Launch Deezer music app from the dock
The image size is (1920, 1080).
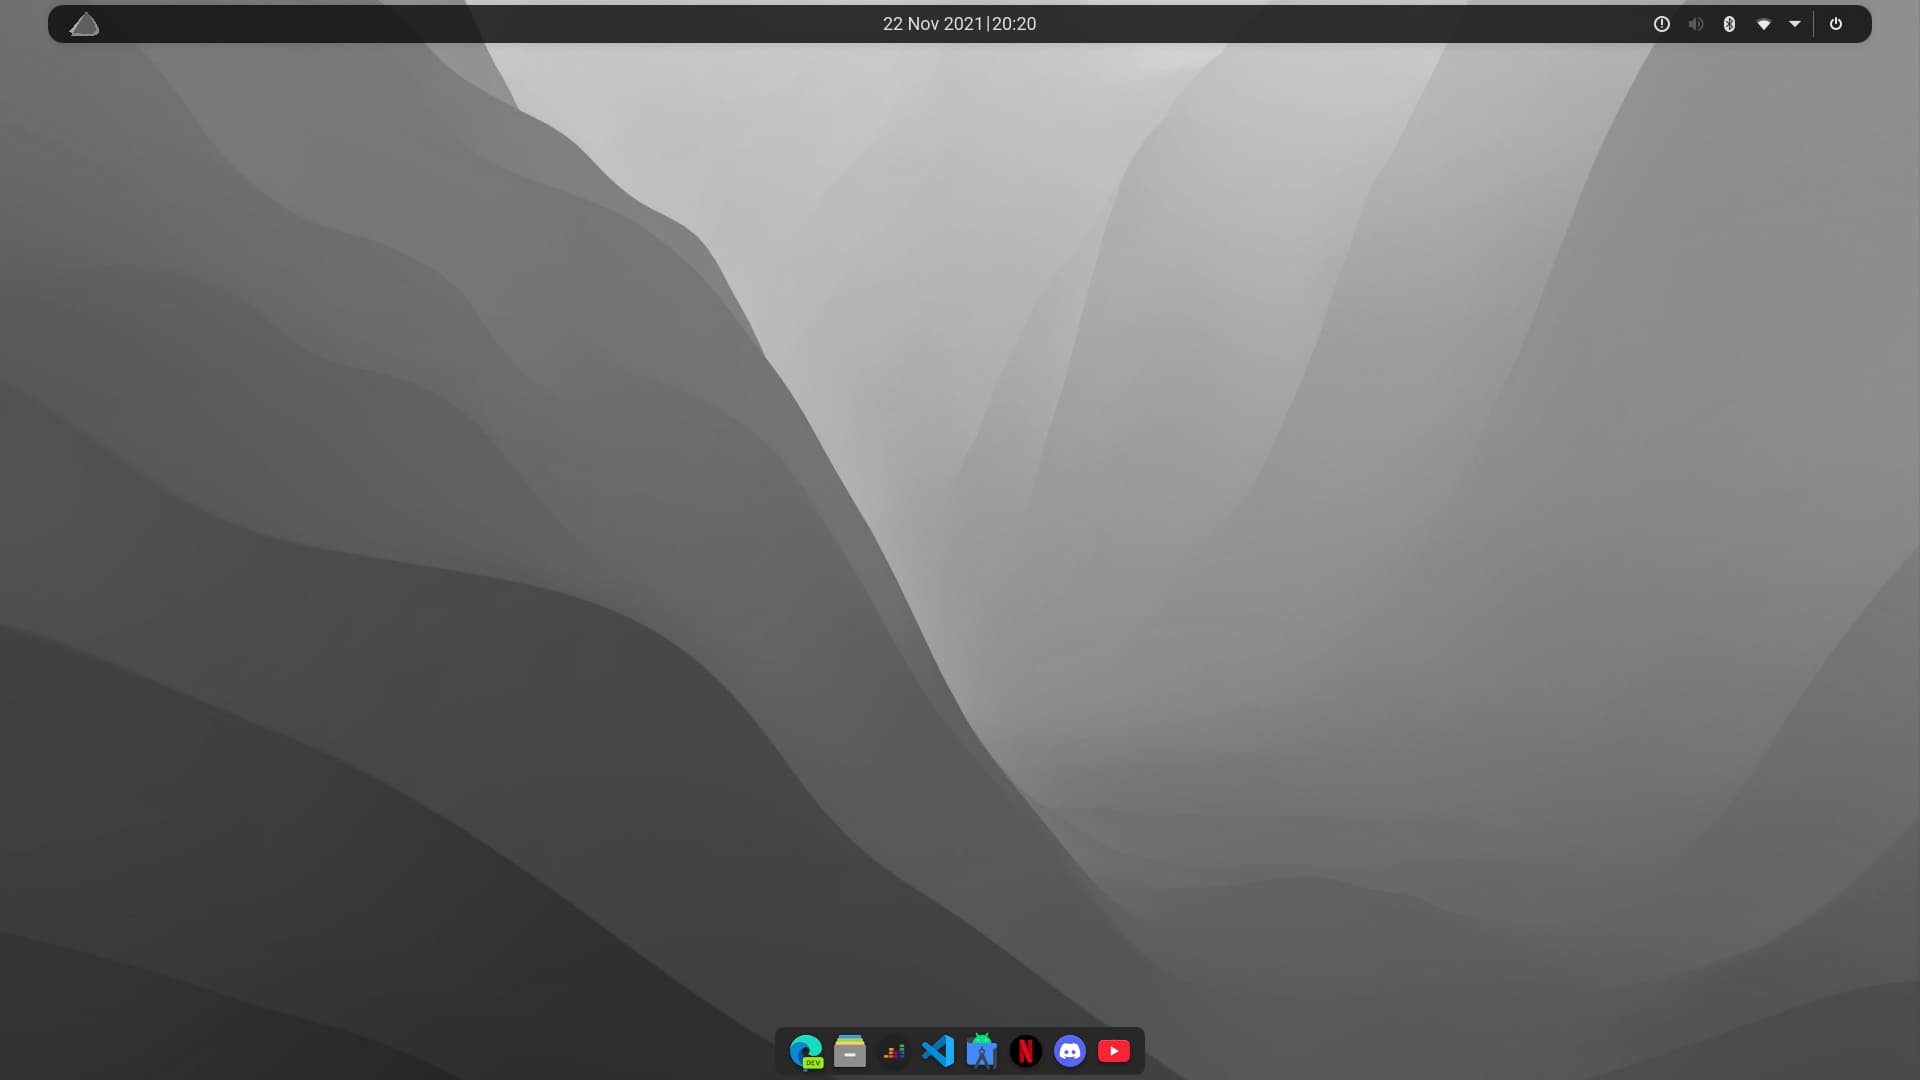point(894,1052)
